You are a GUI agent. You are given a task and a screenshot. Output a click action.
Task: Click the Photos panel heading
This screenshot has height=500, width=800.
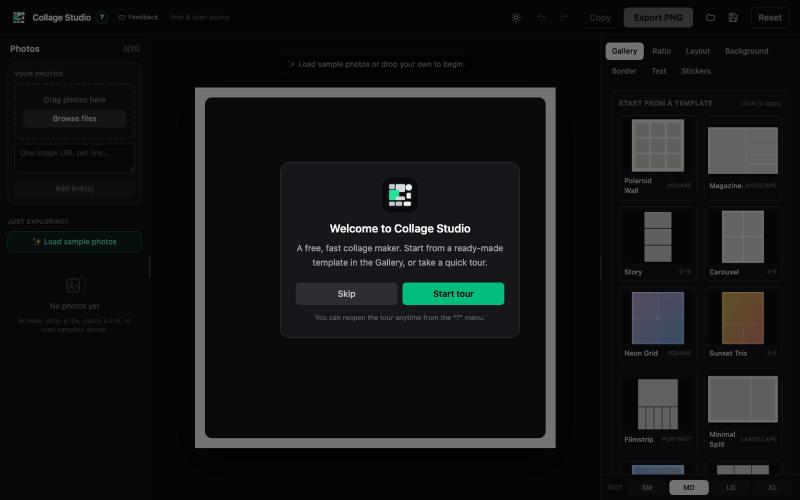click(24, 49)
